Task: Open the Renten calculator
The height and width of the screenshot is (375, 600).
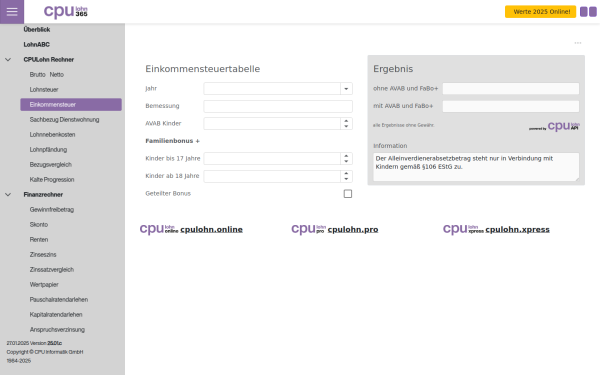Action: pos(39,240)
